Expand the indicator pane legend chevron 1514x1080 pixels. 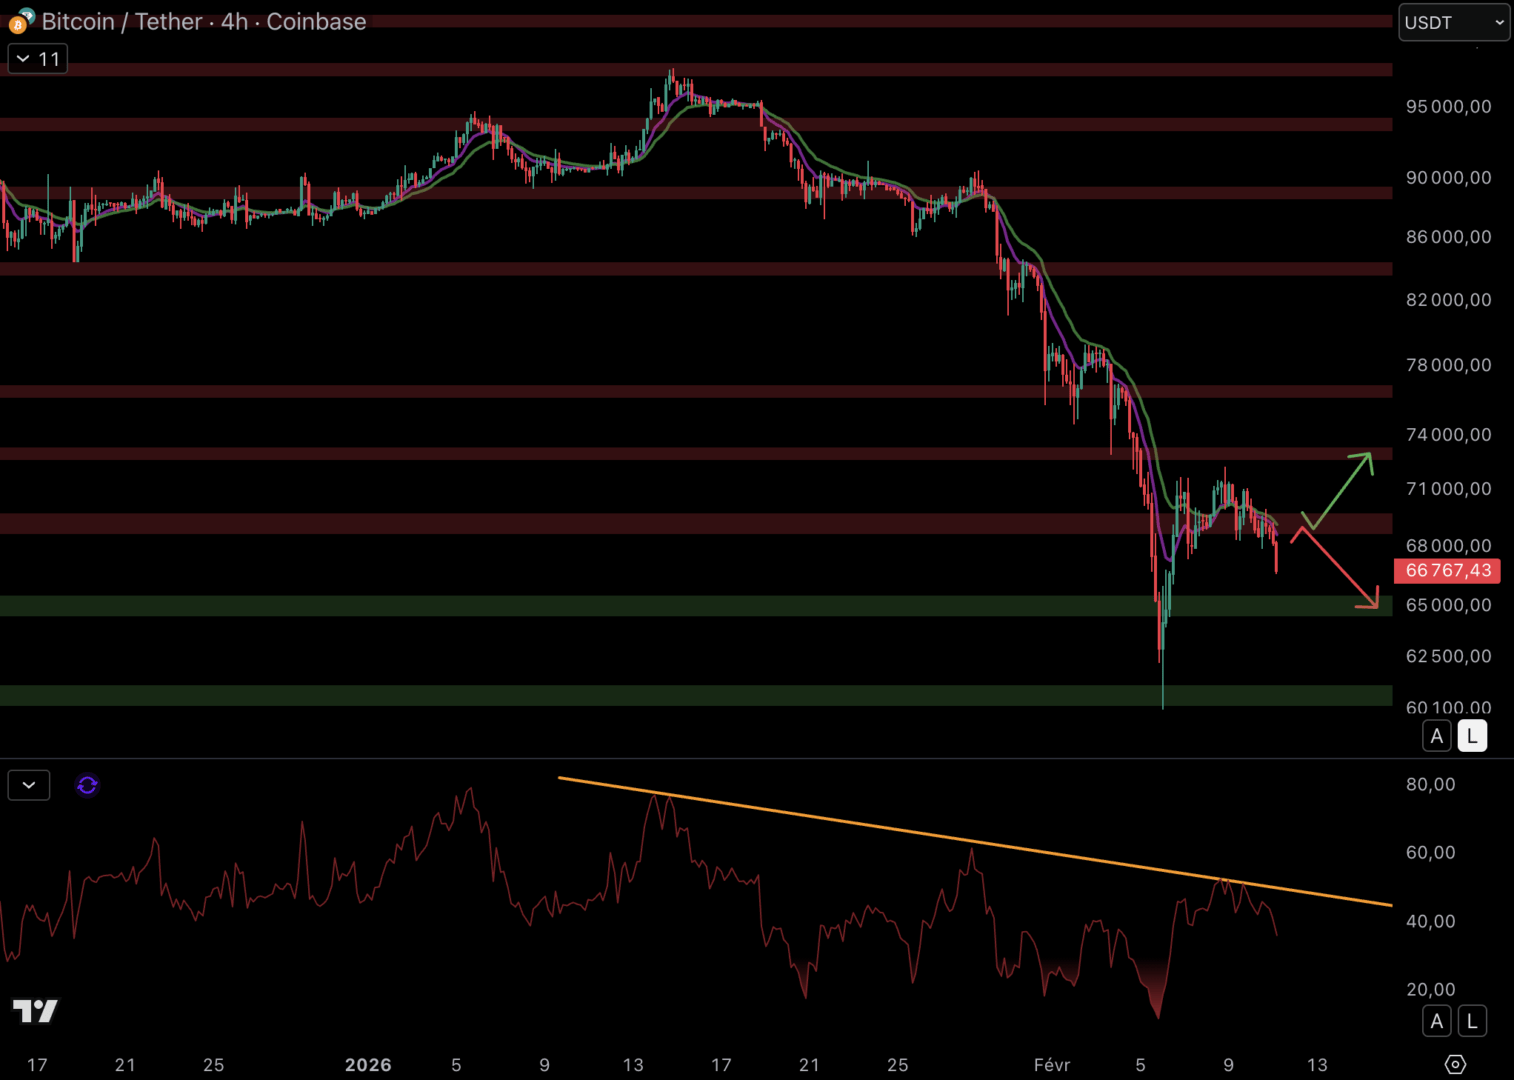[x=29, y=785]
